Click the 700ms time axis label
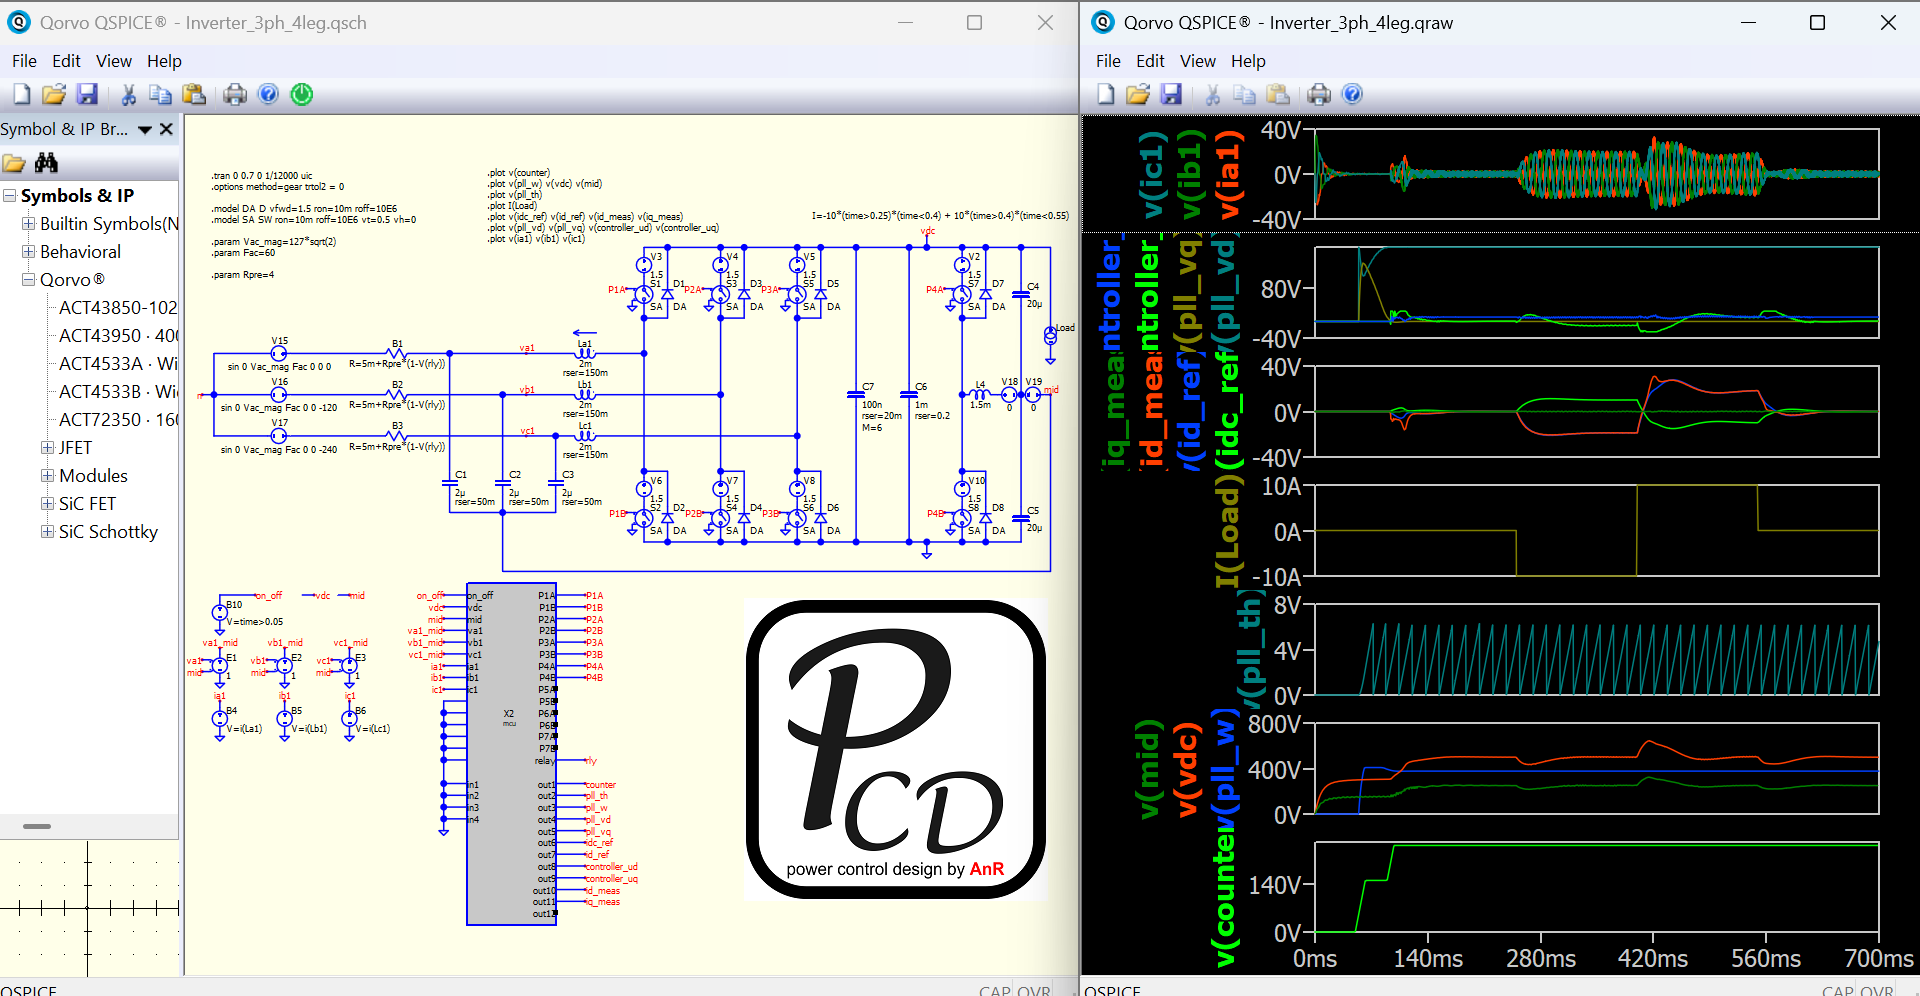Screen dimensions: 1920x996 tap(1878, 959)
